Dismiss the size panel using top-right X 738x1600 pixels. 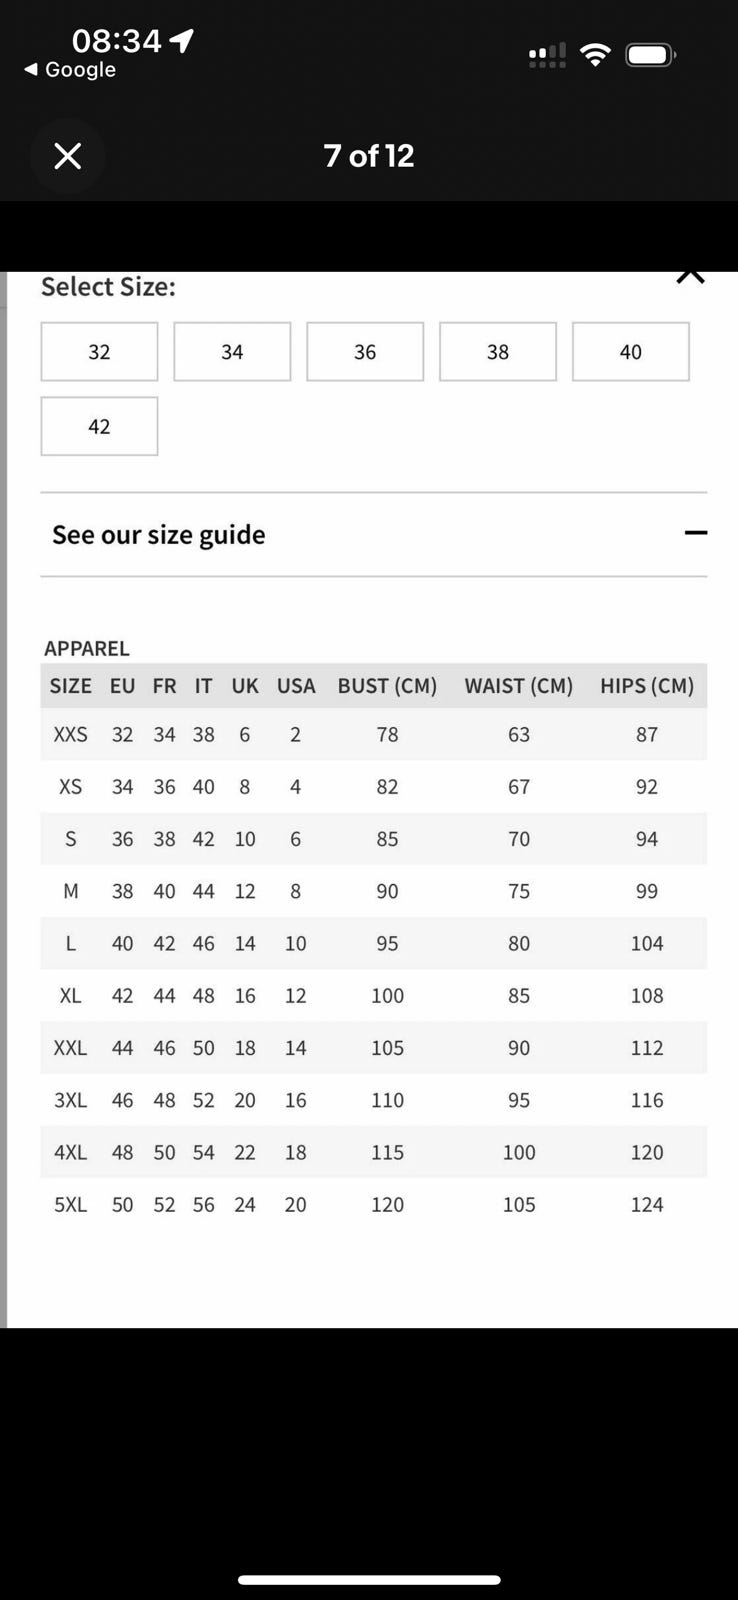coord(690,275)
